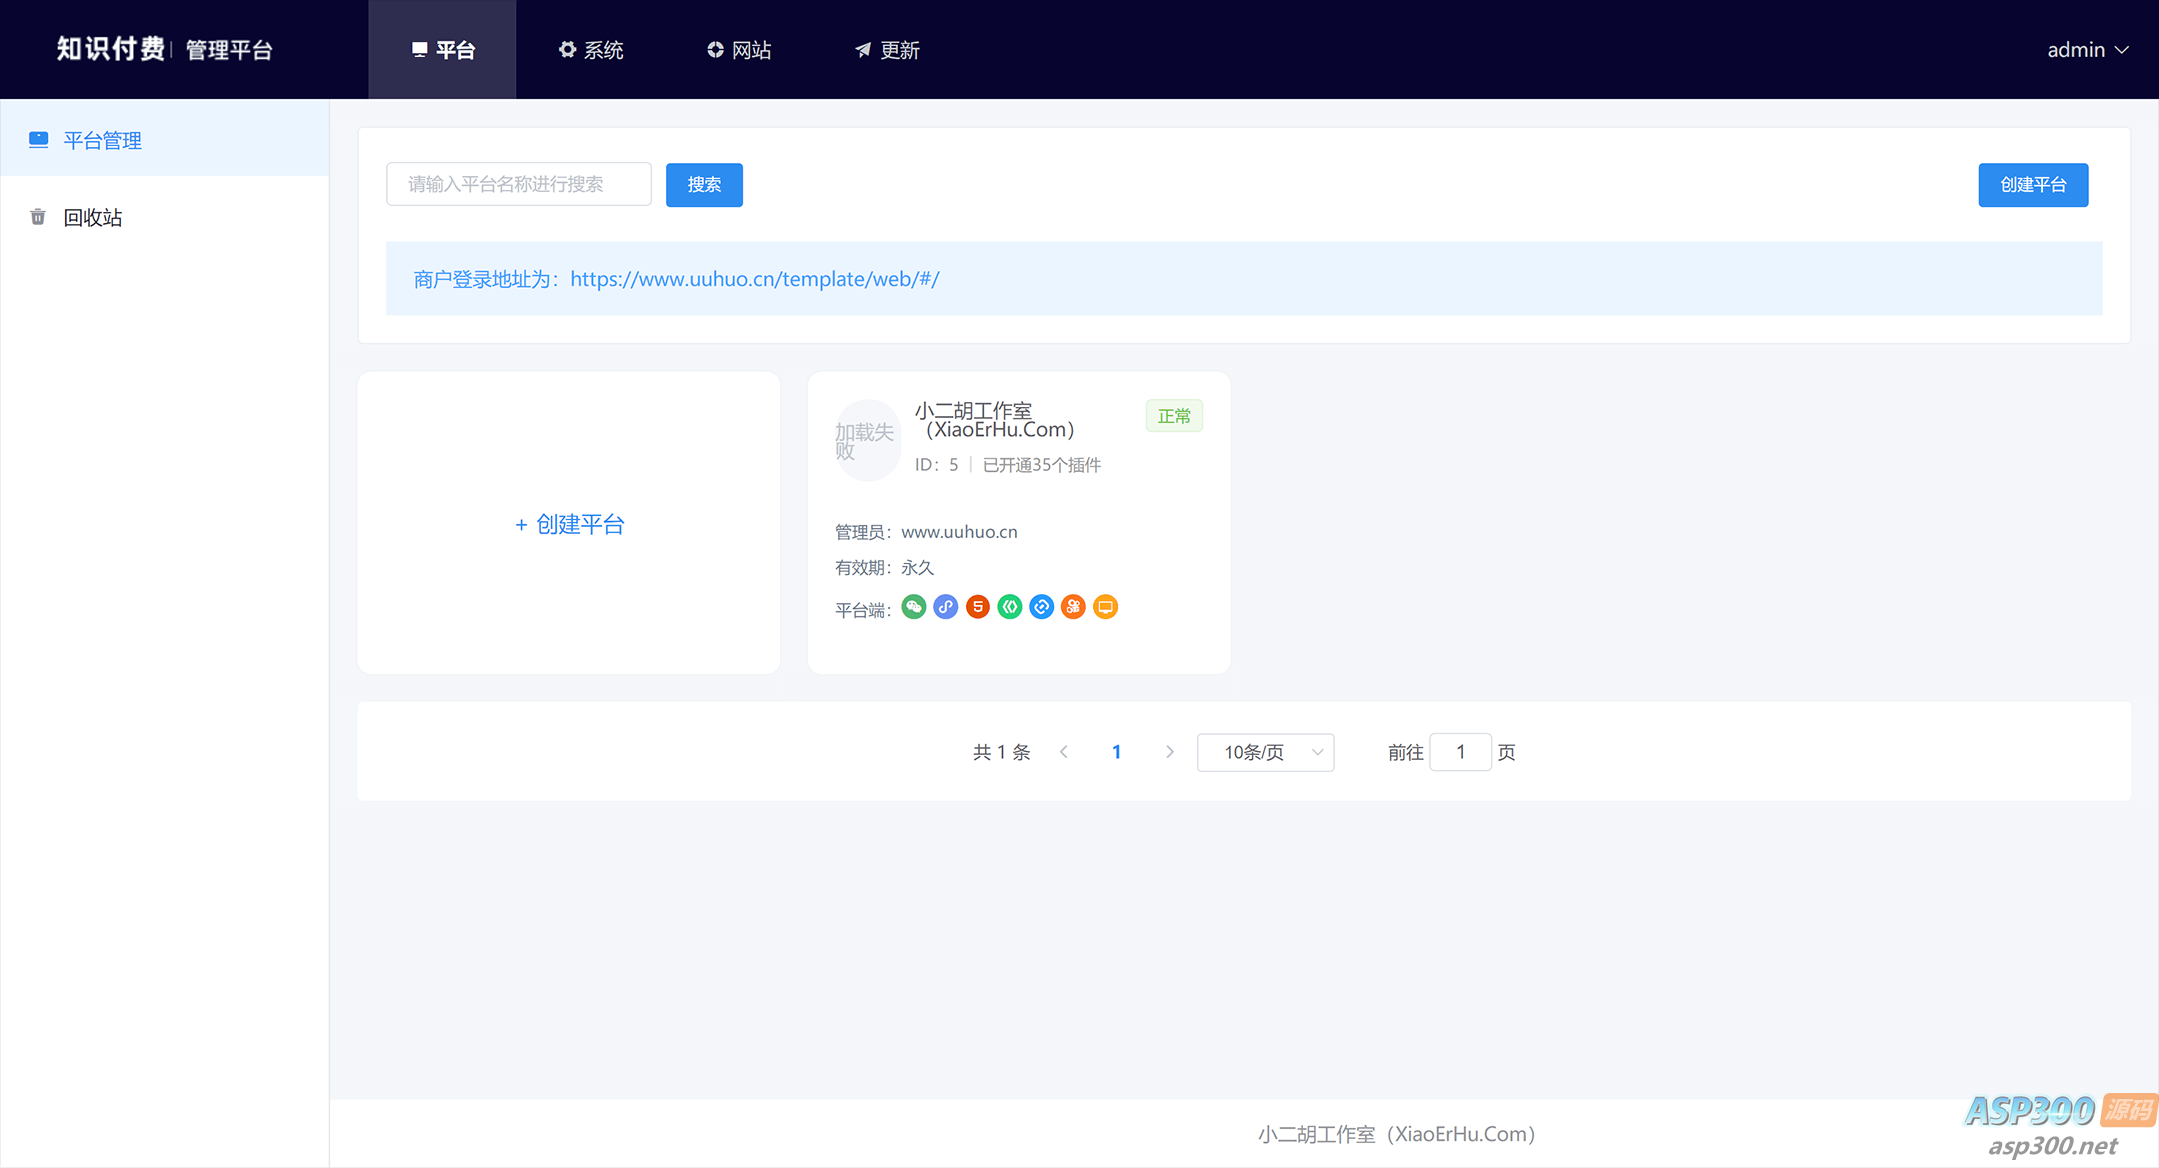The image size is (2159, 1168).
Task: Click the blue mini-program link icon
Action: pos(945,607)
